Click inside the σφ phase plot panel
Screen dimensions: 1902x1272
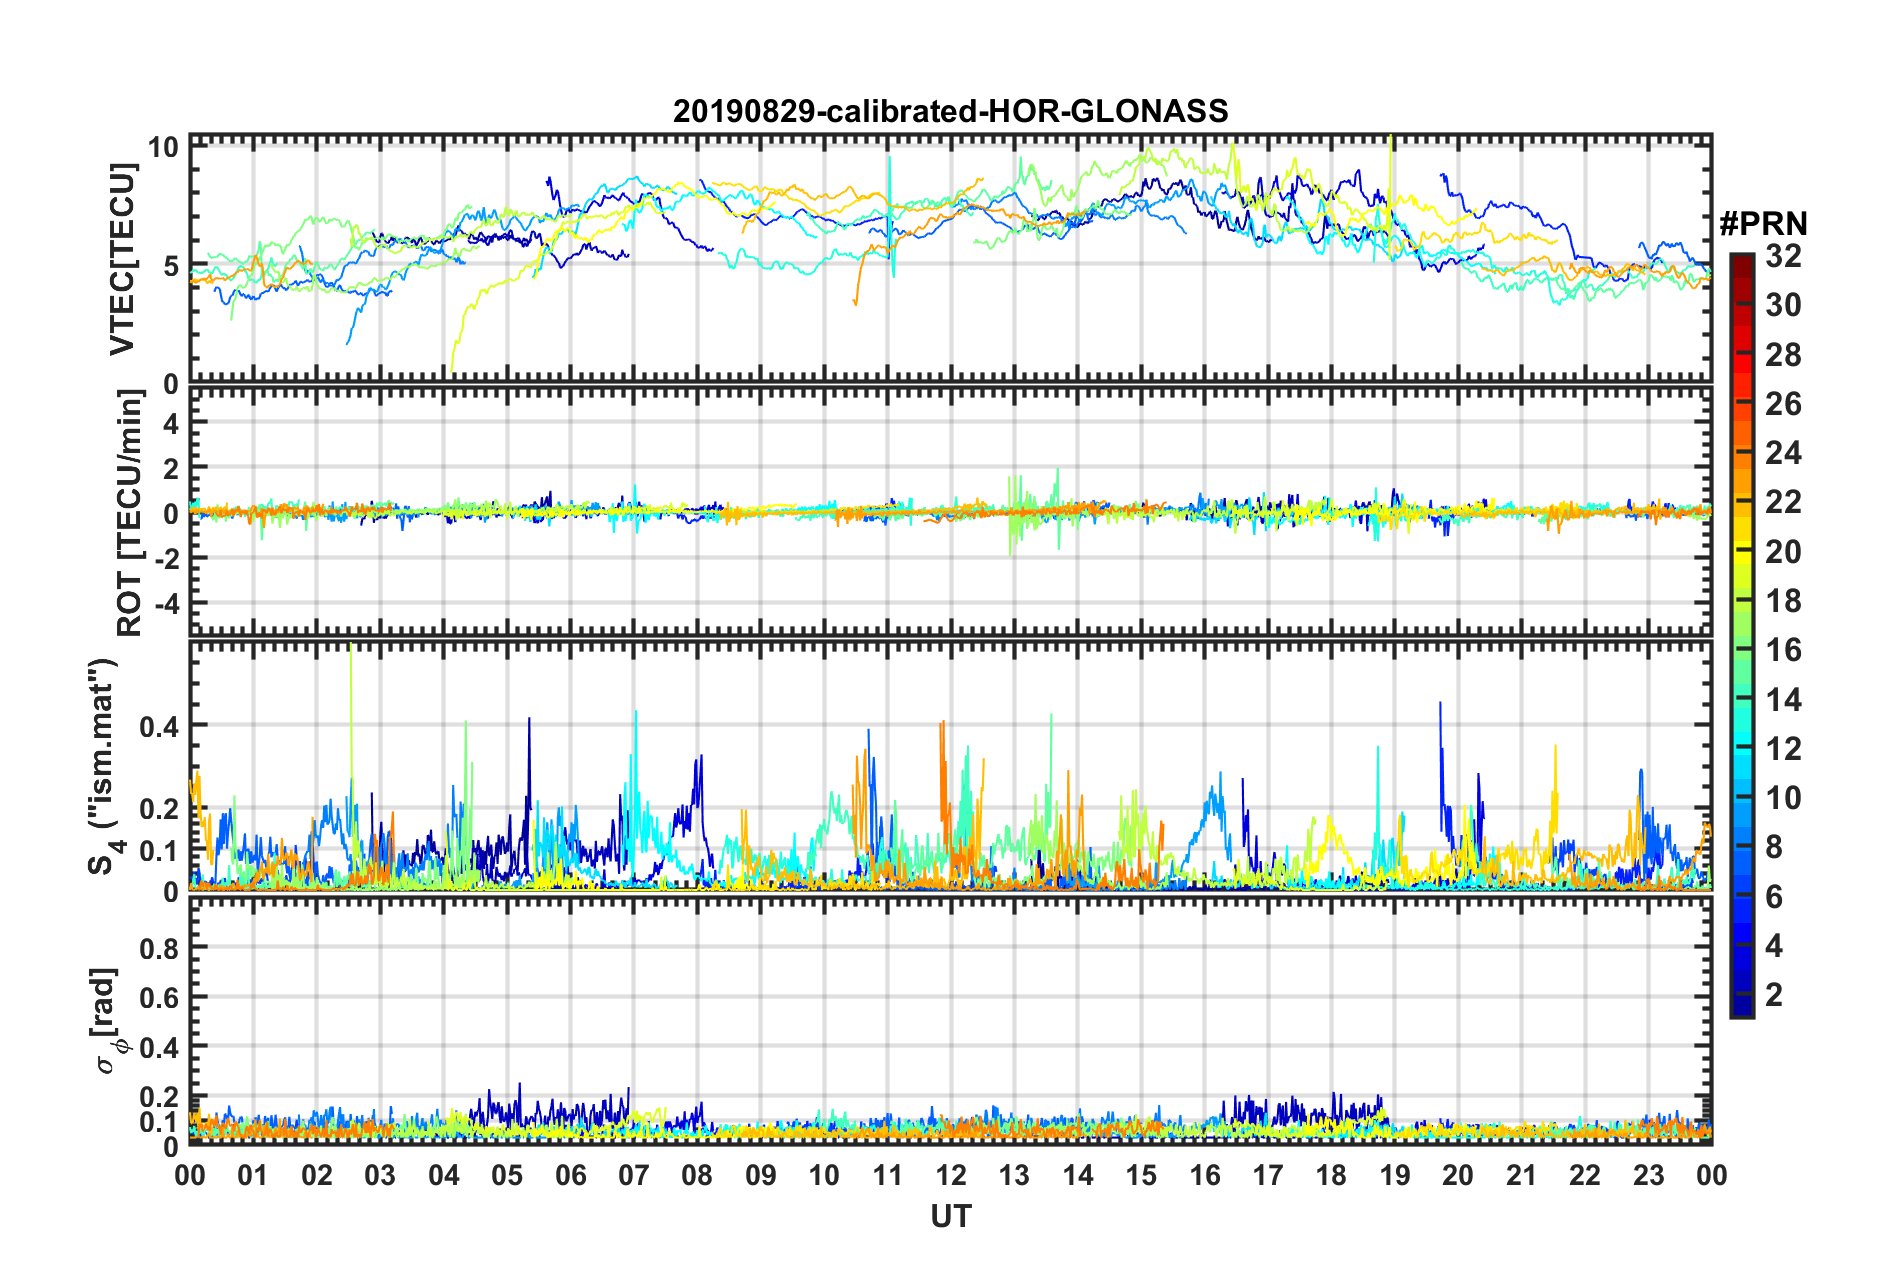[x=951, y=1020]
